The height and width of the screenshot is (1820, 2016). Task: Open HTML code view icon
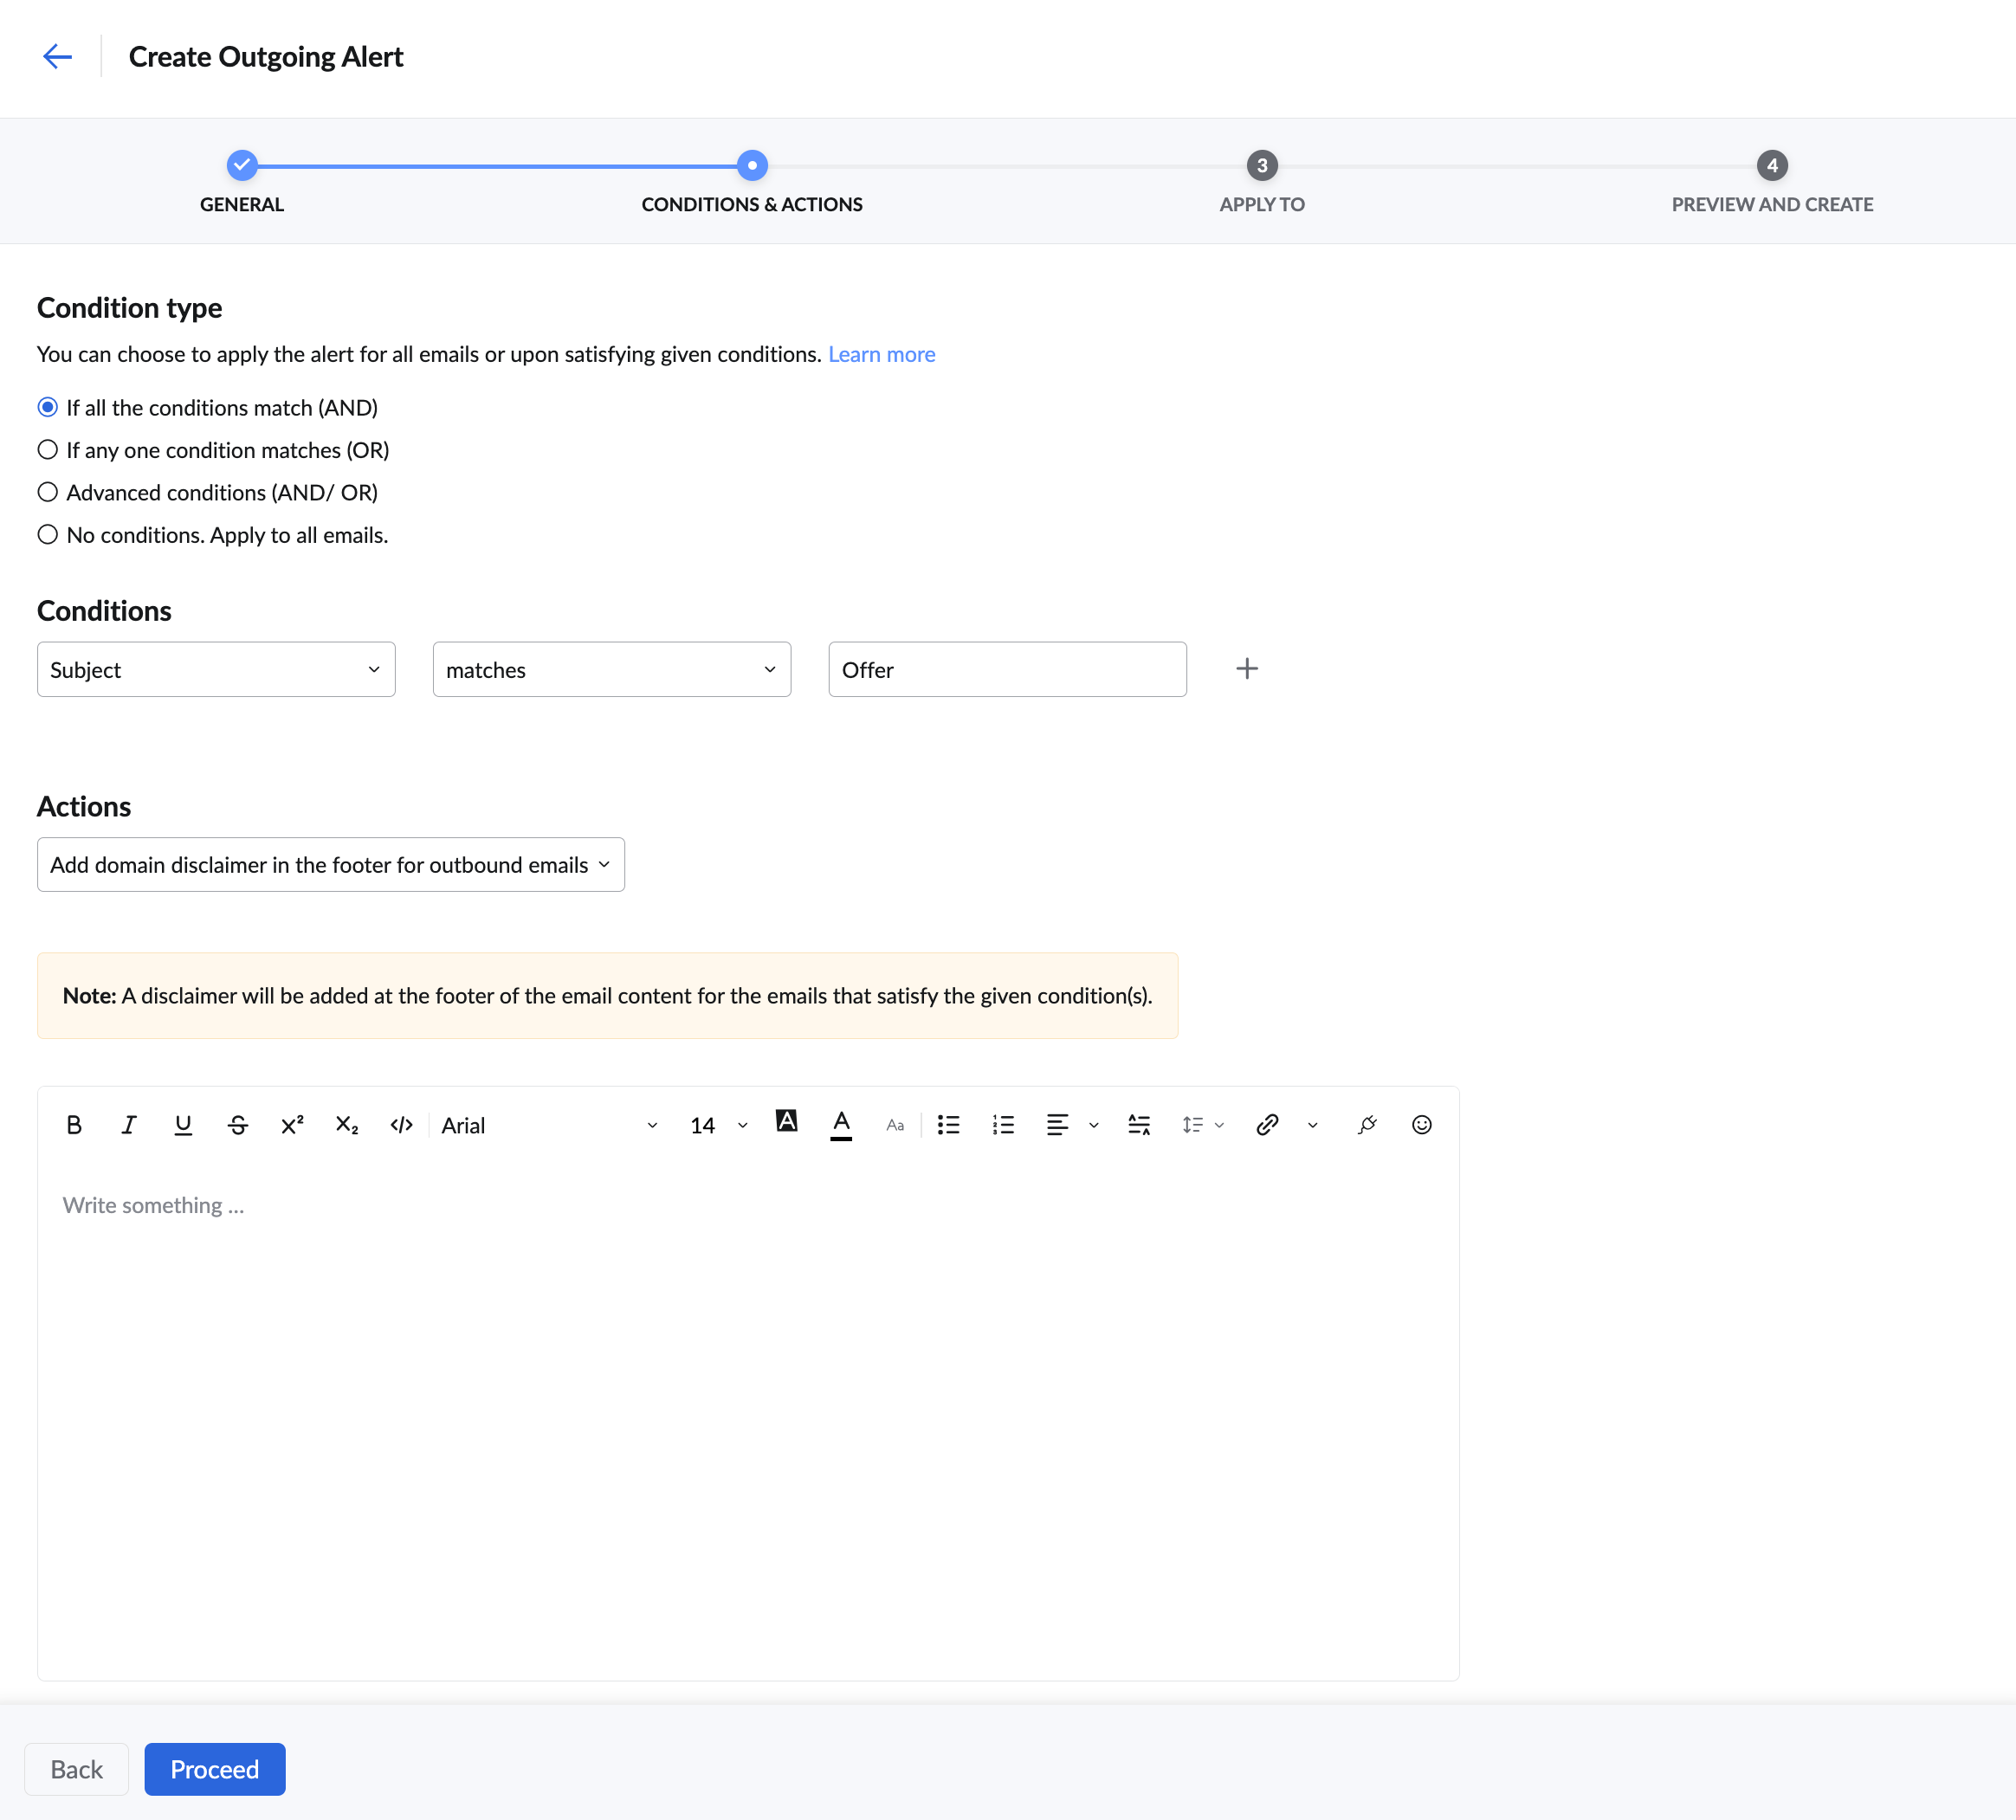(401, 1125)
